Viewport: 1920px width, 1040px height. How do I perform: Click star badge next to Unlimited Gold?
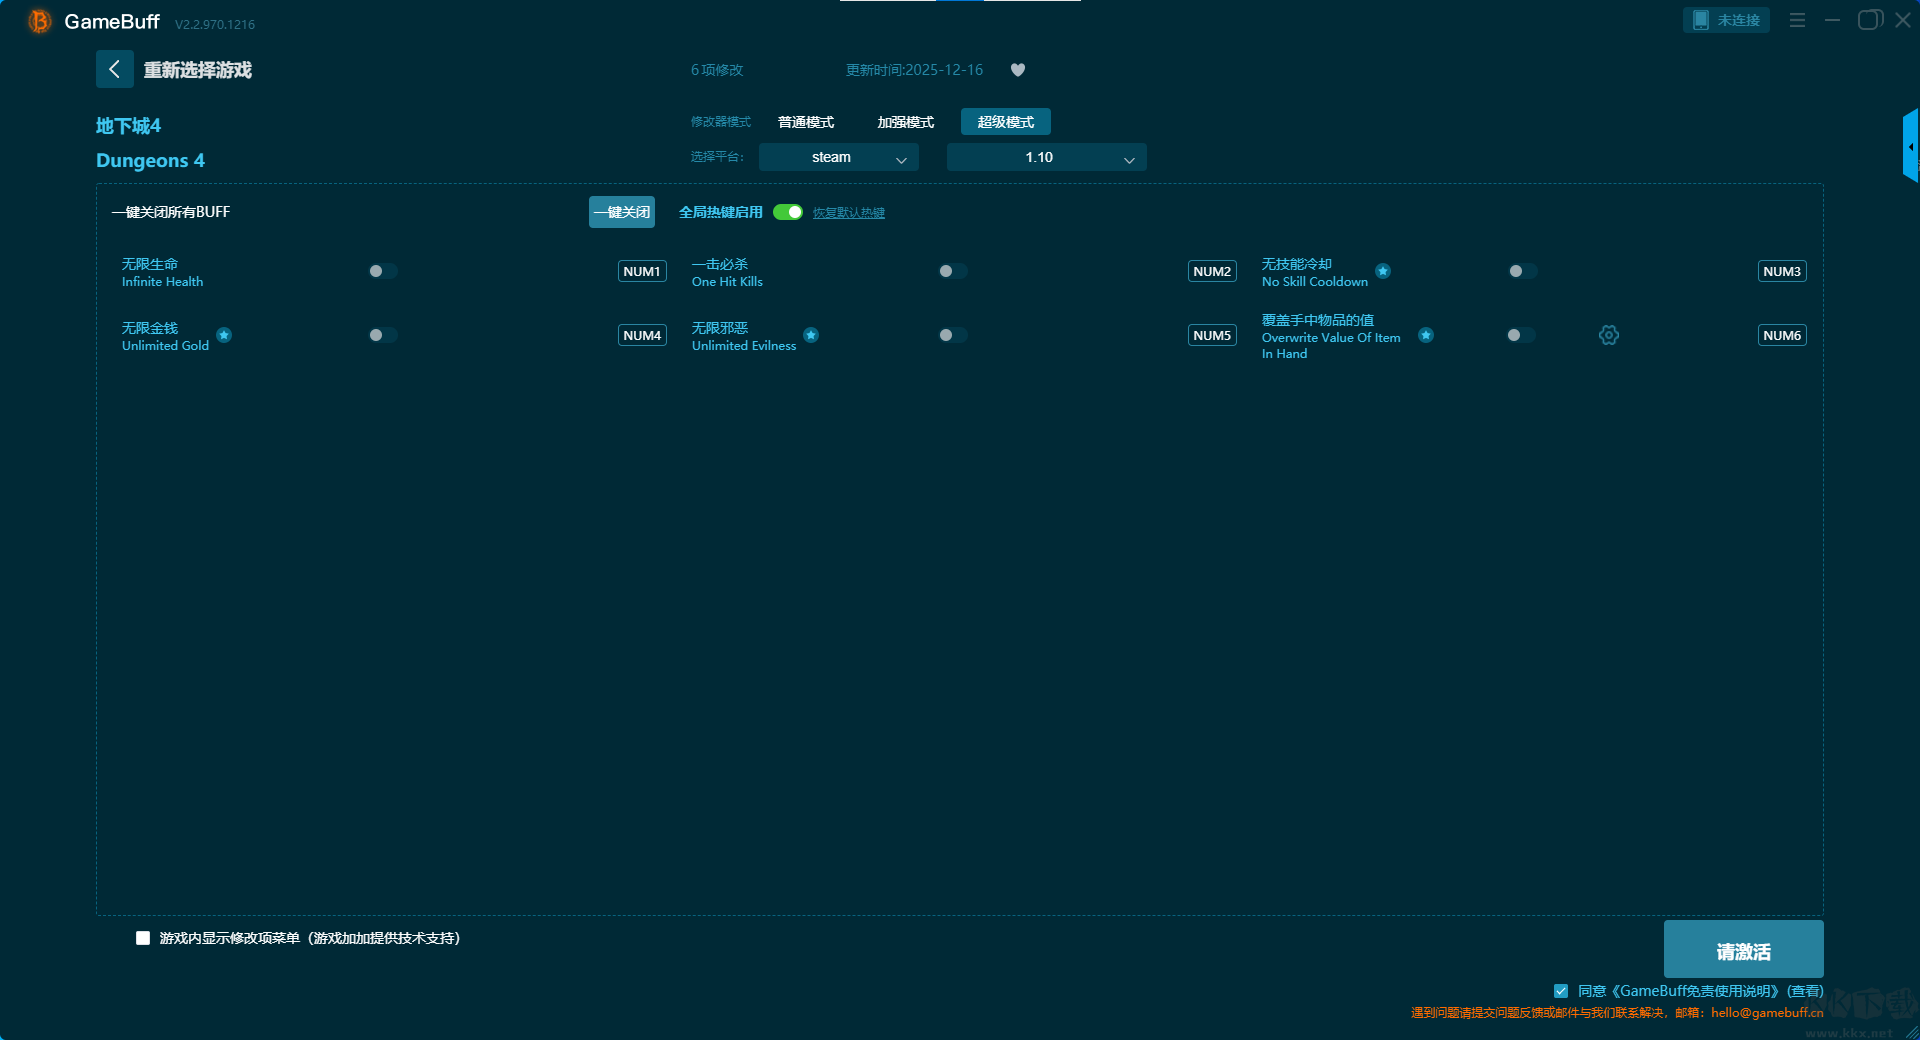coord(224,335)
